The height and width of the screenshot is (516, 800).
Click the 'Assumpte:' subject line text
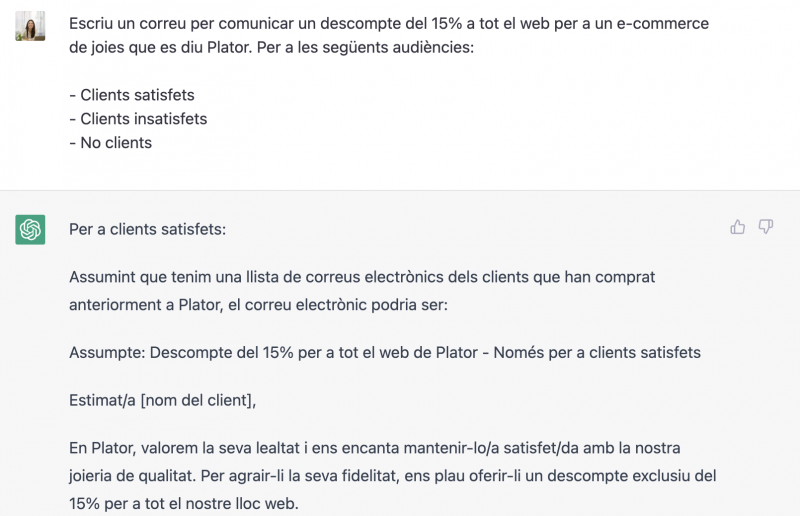[x=108, y=353]
